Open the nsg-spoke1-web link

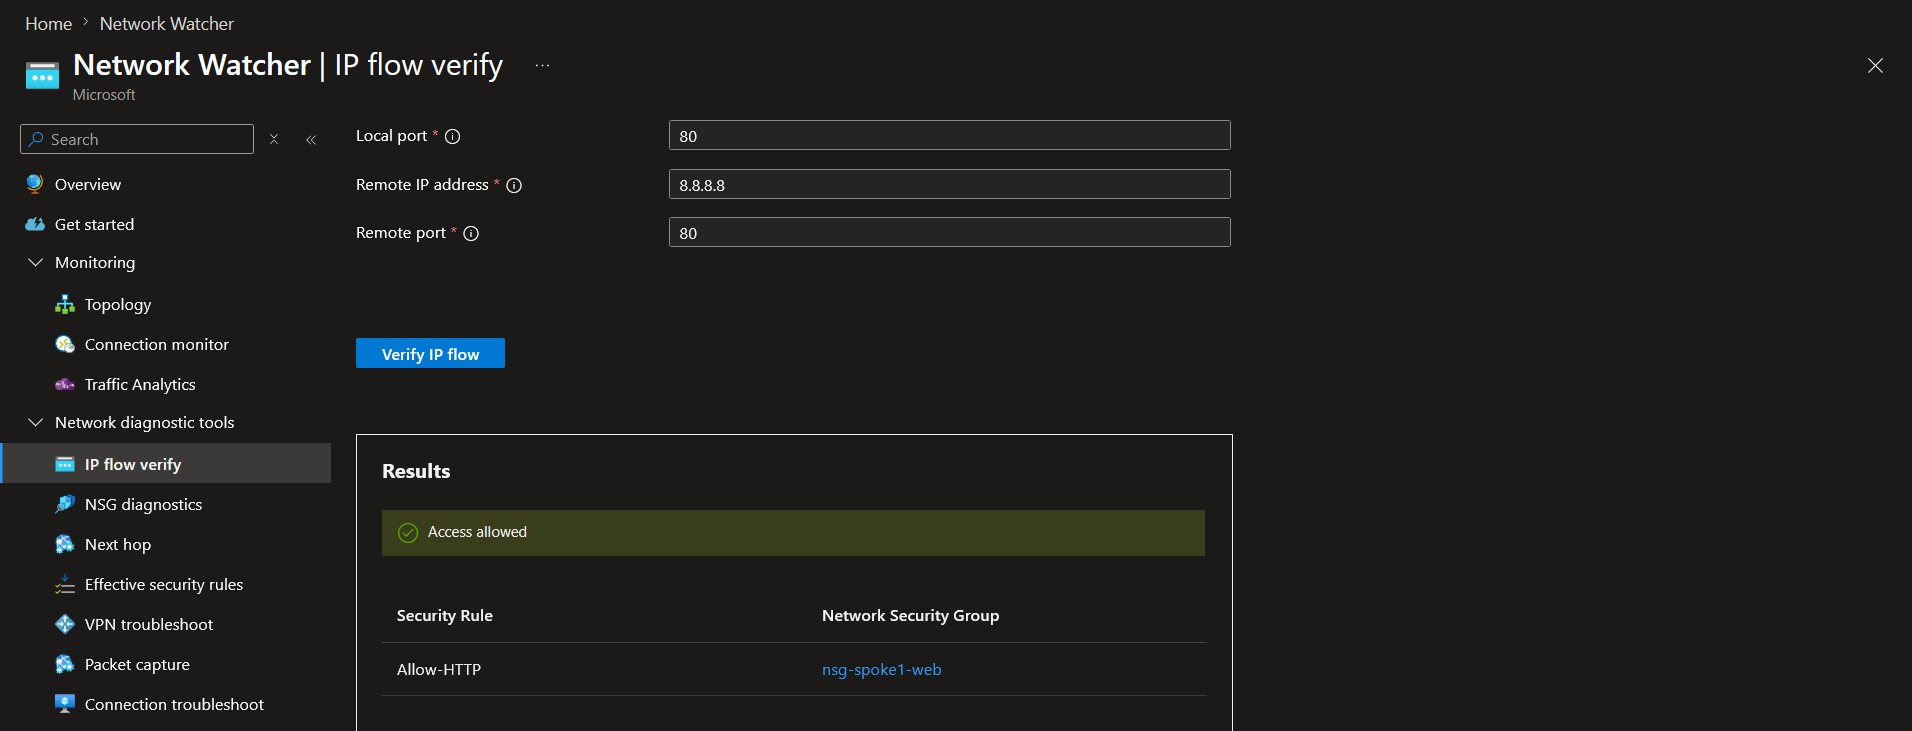pos(881,669)
